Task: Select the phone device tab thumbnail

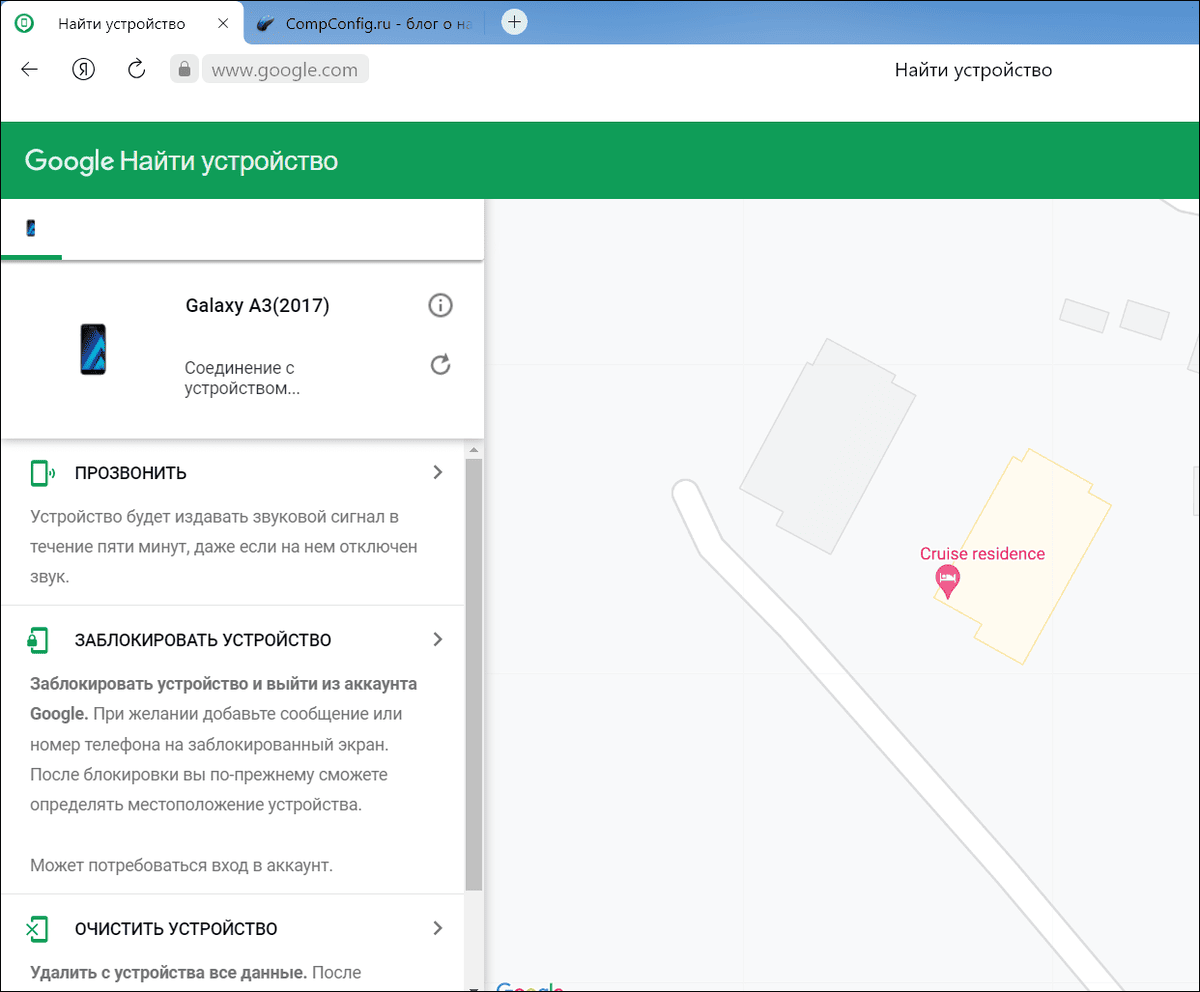Action: tap(31, 229)
